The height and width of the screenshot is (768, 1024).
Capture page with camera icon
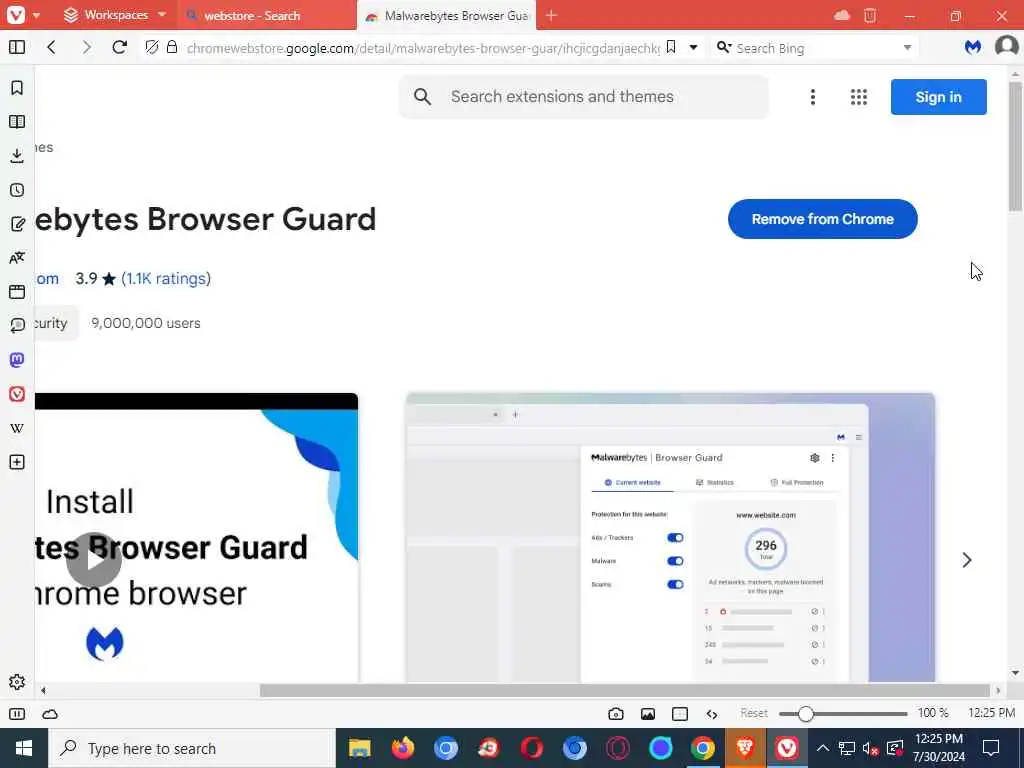point(615,714)
